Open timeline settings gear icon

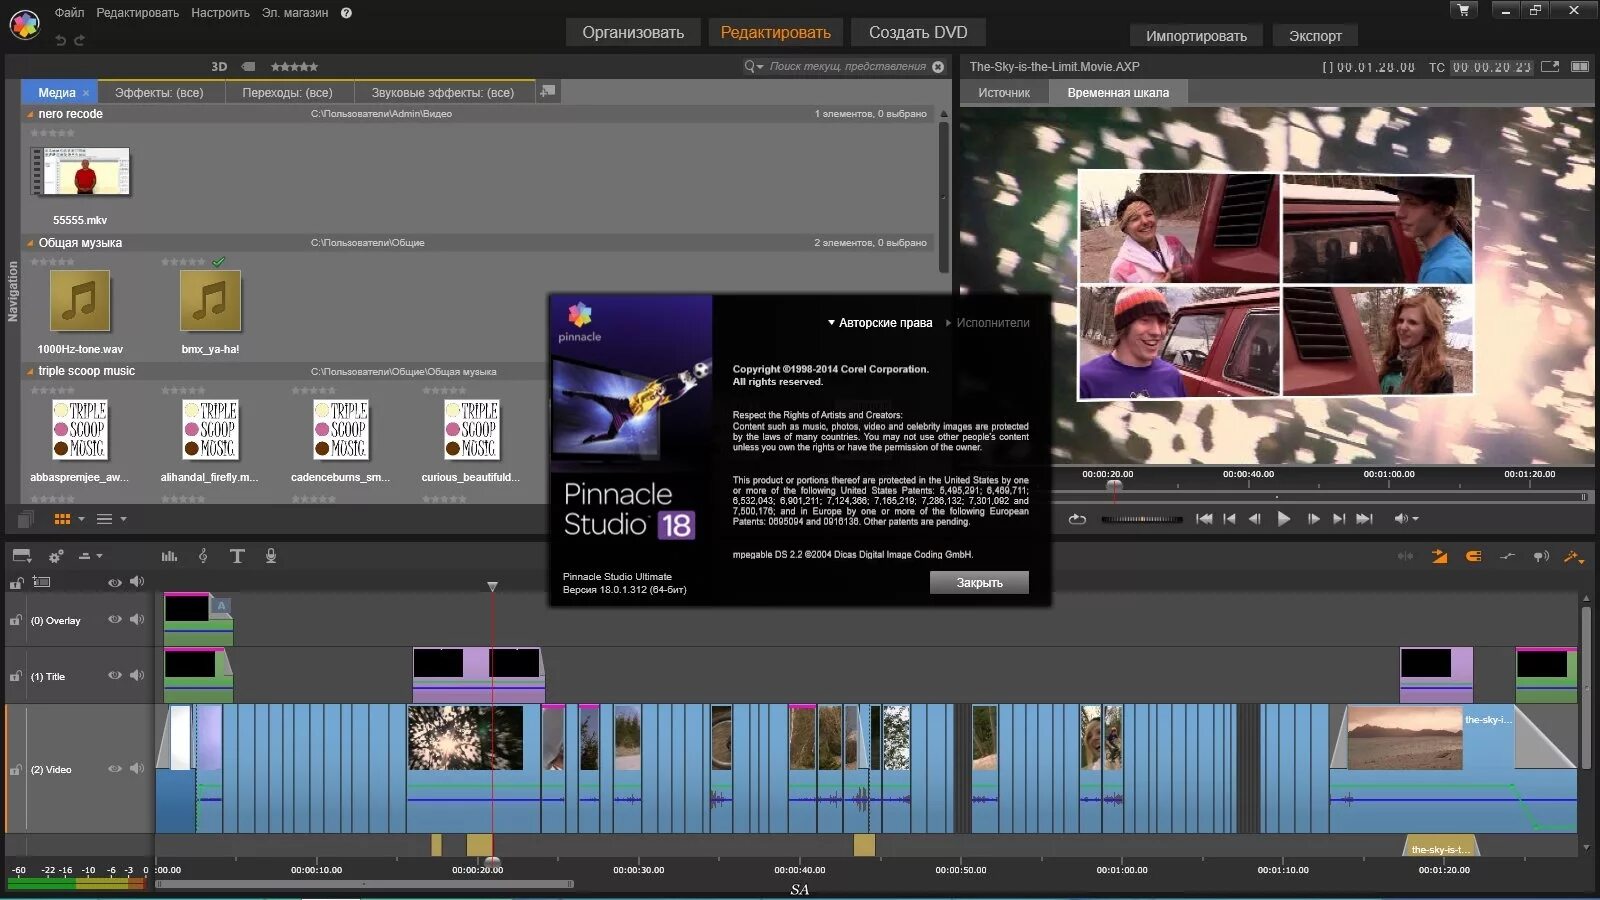[56, 556]
